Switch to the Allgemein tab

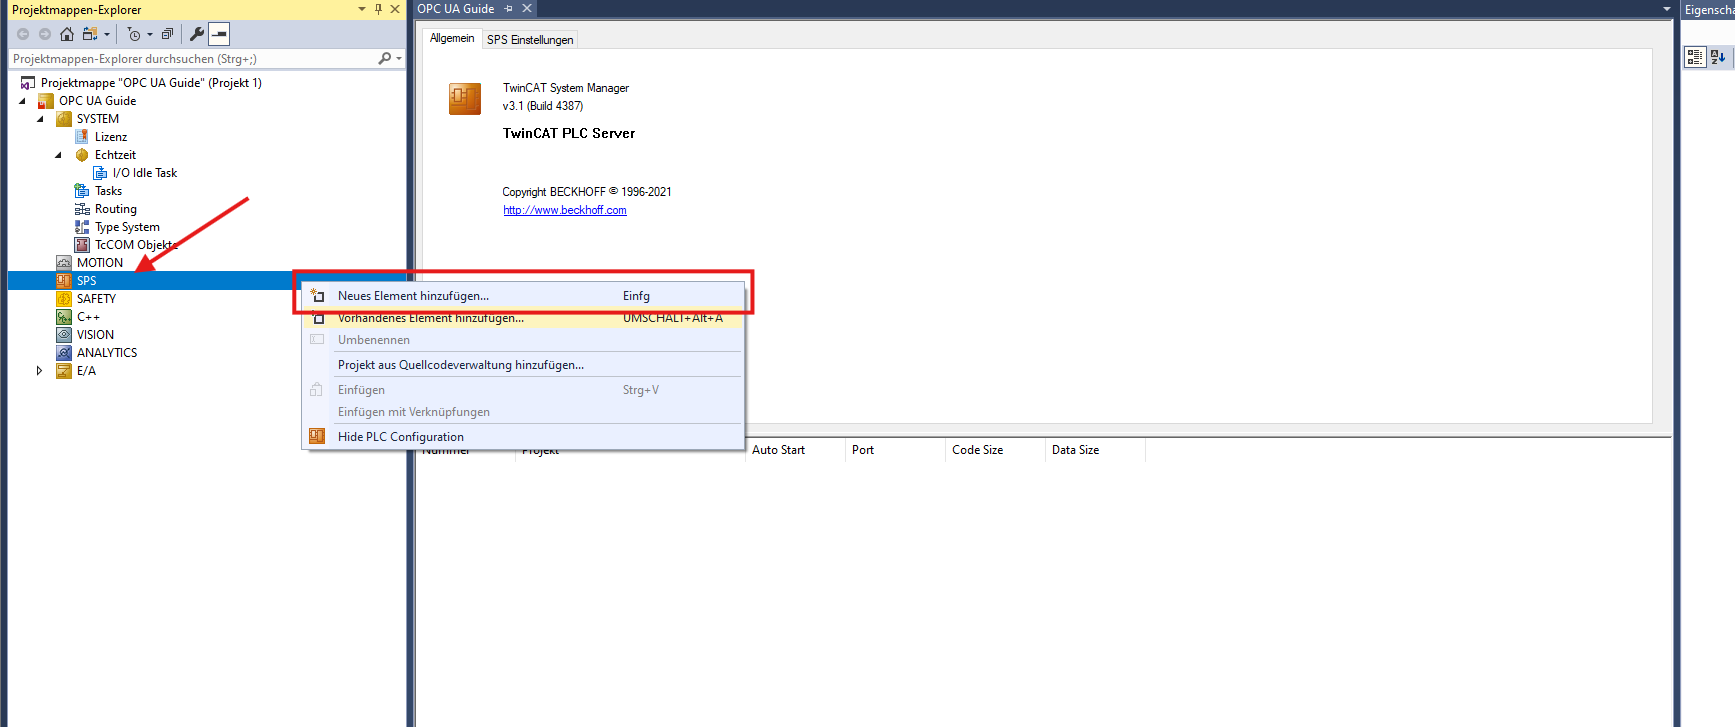(x=452, y=38)
